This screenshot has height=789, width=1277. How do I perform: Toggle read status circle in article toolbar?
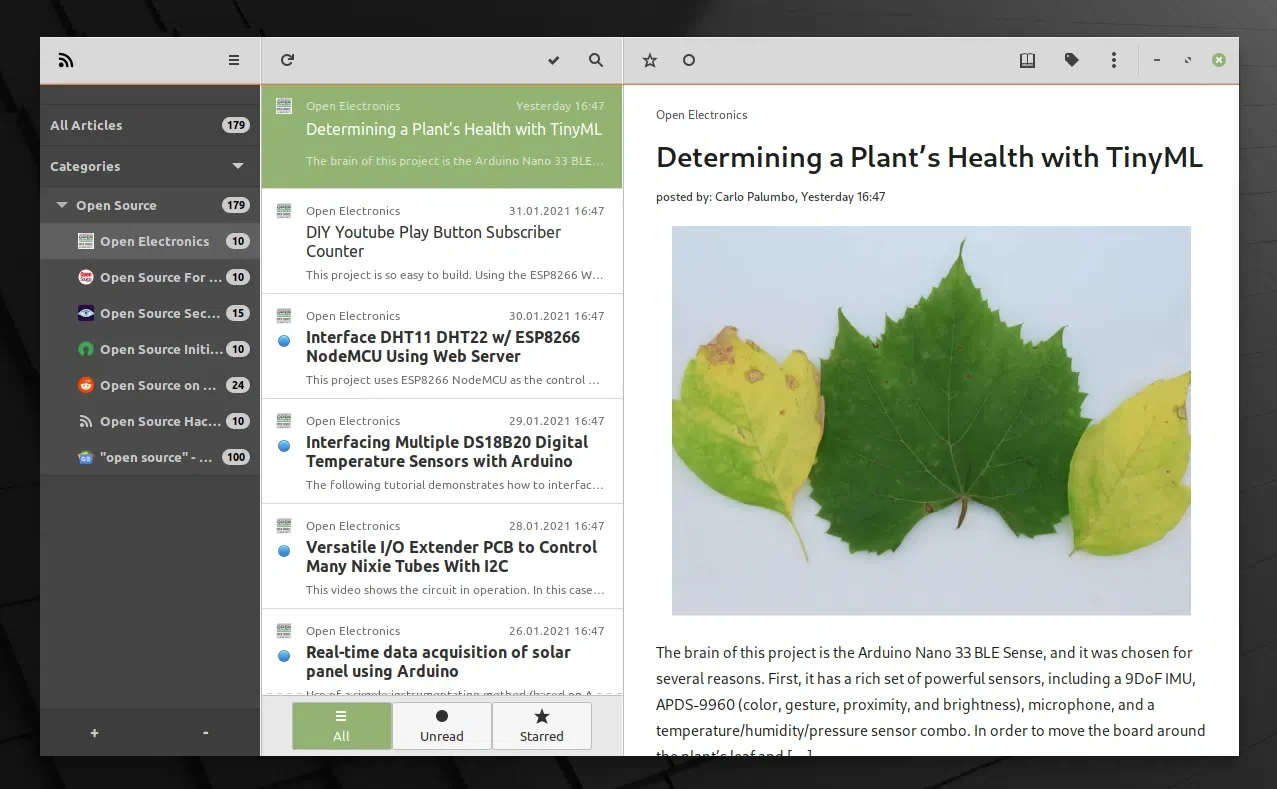(x=689, y=60)
